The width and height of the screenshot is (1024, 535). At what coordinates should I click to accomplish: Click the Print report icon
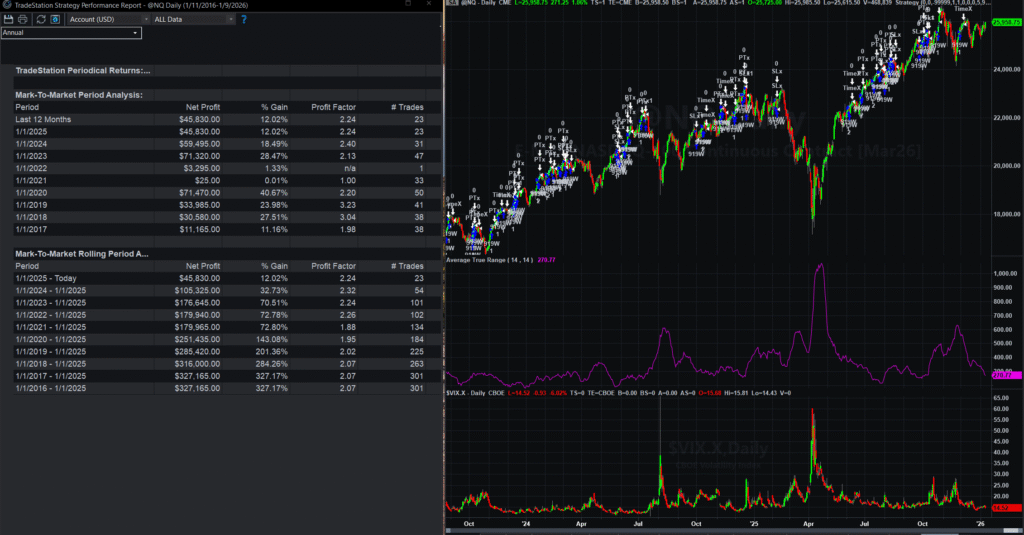pos(23,19)
